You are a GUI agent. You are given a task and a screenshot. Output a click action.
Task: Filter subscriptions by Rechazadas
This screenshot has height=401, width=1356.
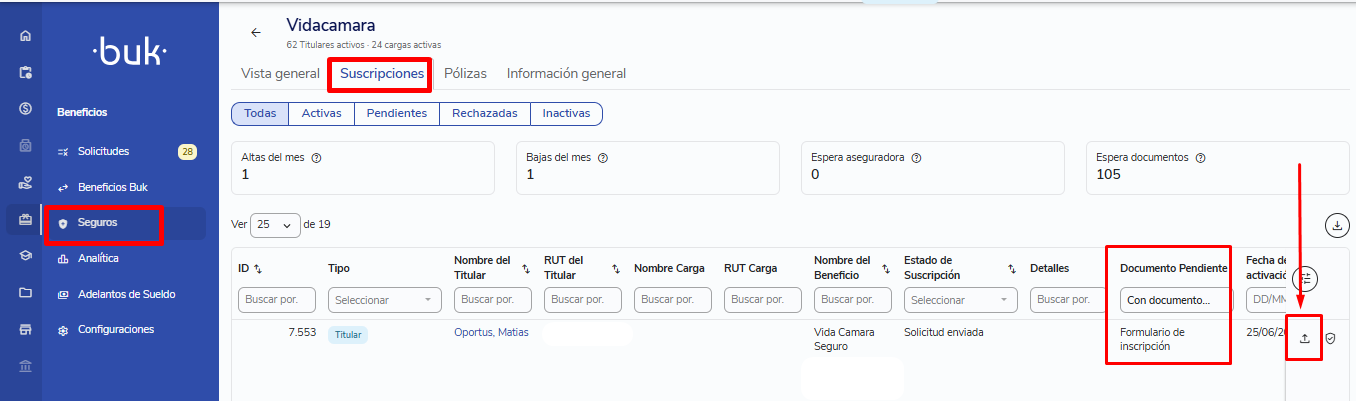pyautogui.click(x=485, y=114)
